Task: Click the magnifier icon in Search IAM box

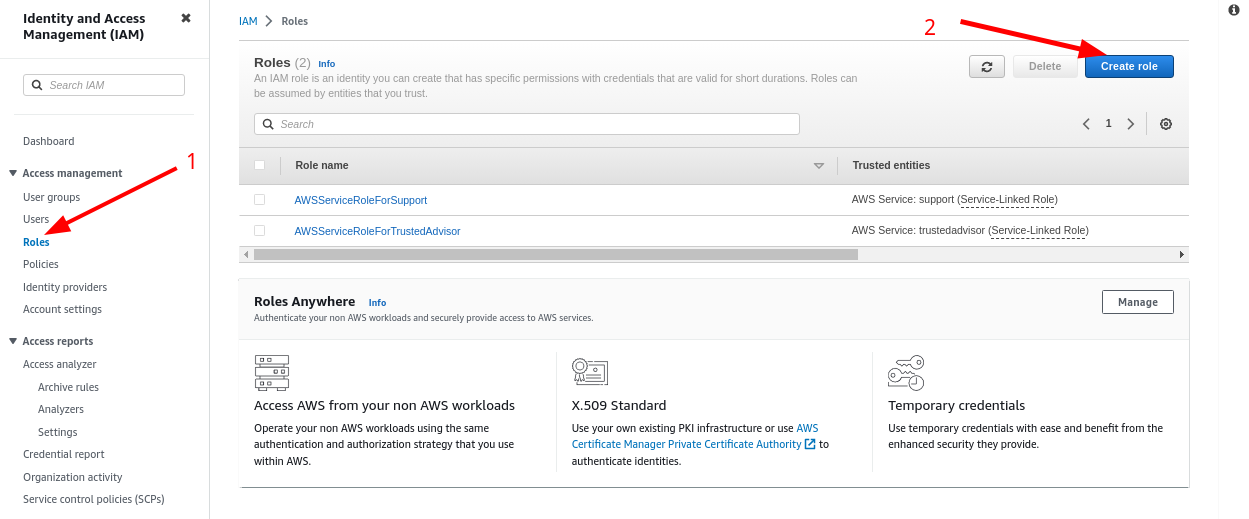Action: point(37,85)
